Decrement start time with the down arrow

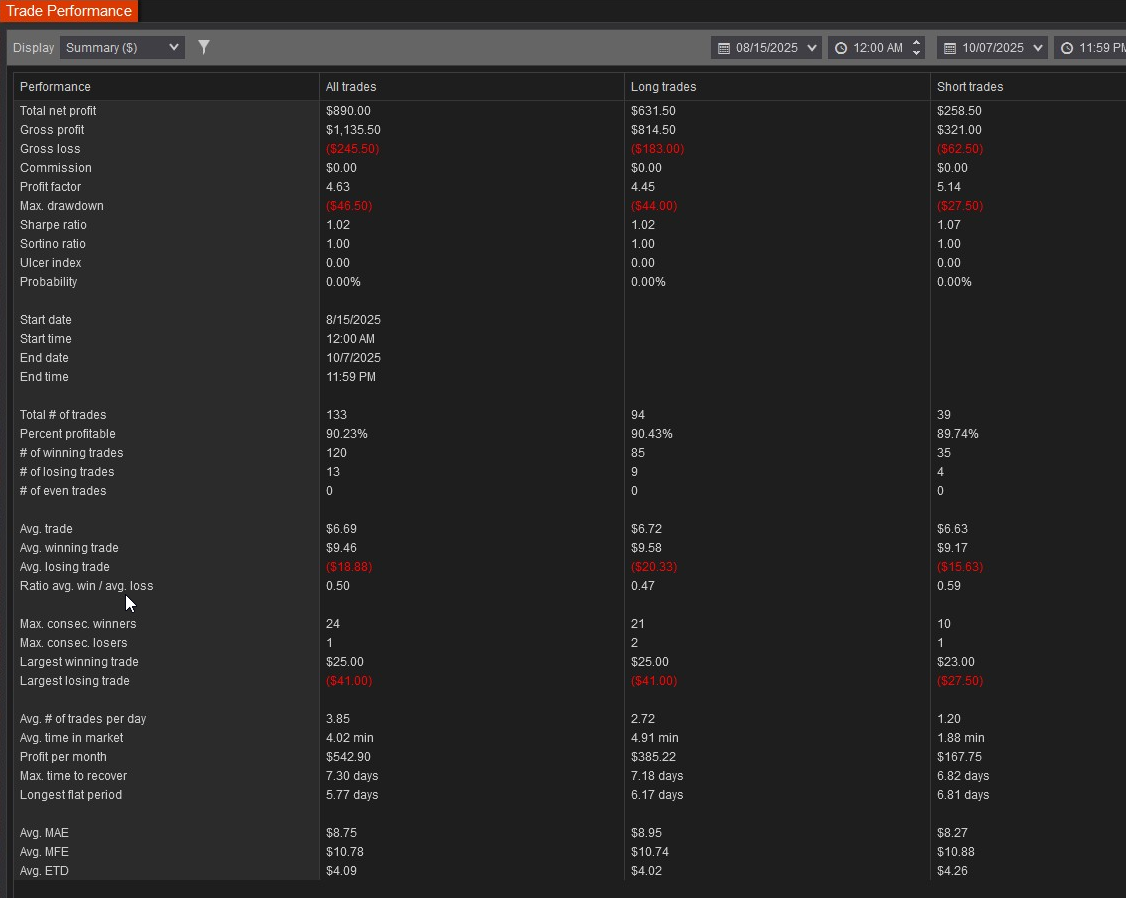[x=916, y=53]
